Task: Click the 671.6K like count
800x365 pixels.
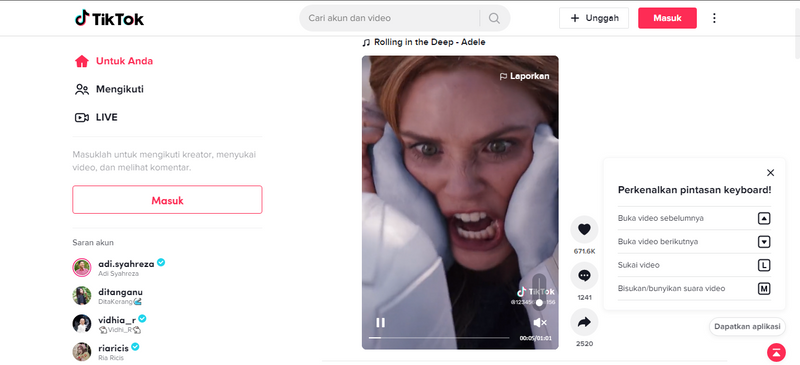Action: [584, 252]
